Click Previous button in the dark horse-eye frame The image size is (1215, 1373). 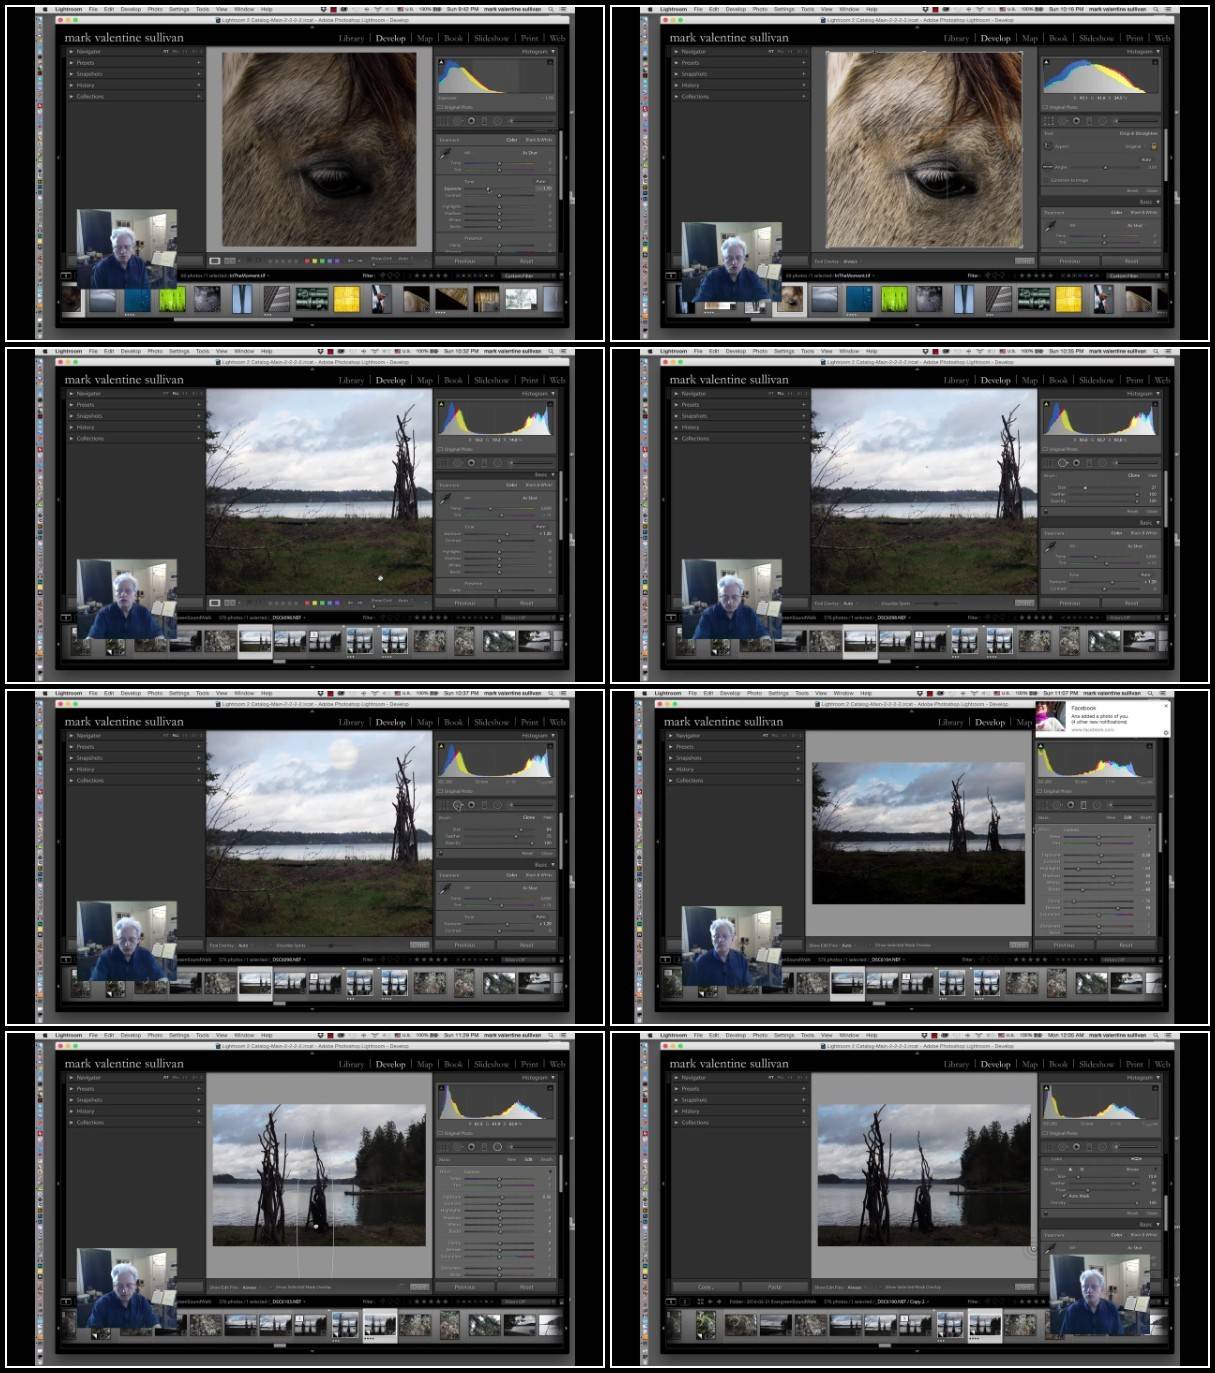pyautogui.click(x=465, y=261)
